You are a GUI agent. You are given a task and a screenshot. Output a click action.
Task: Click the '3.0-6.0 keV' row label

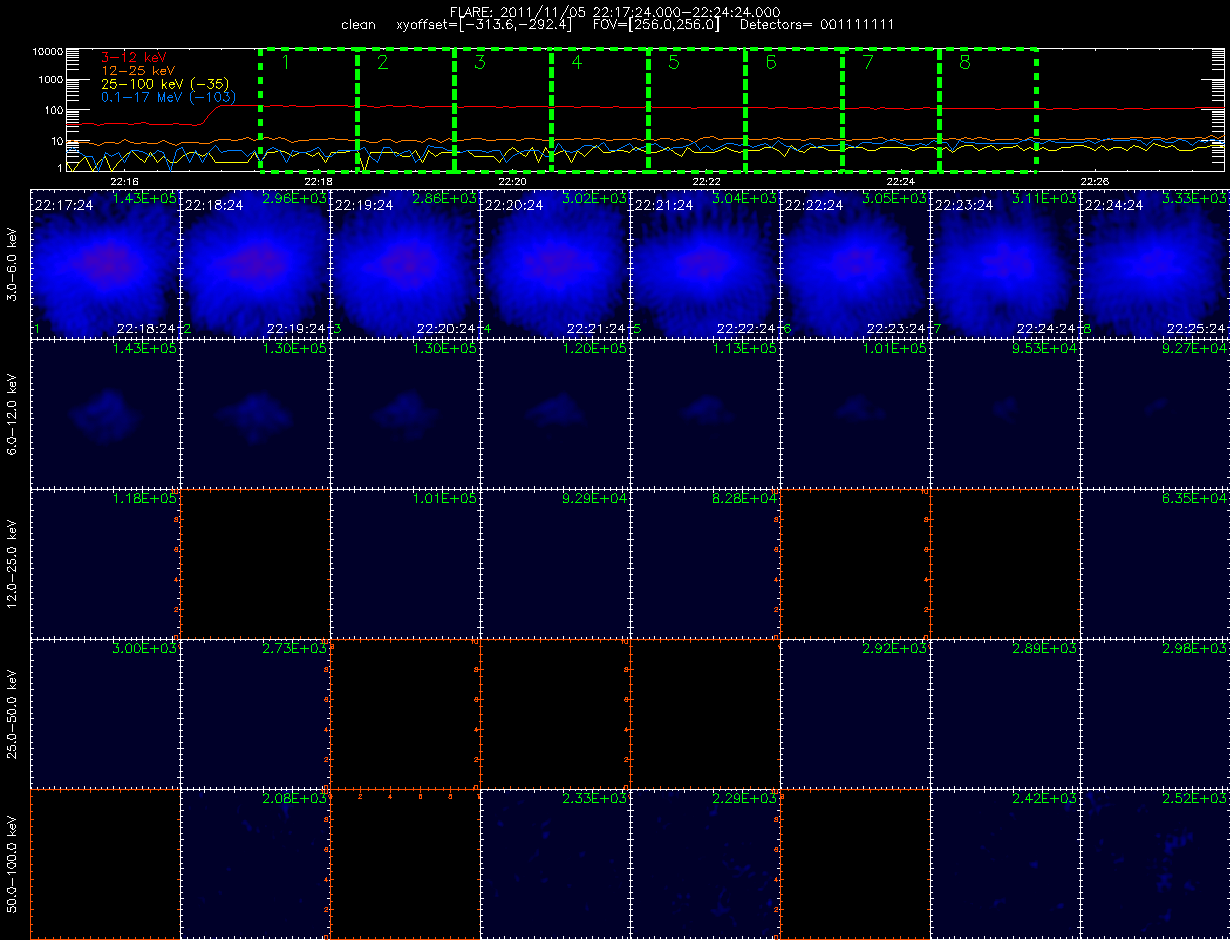point(12,263)
